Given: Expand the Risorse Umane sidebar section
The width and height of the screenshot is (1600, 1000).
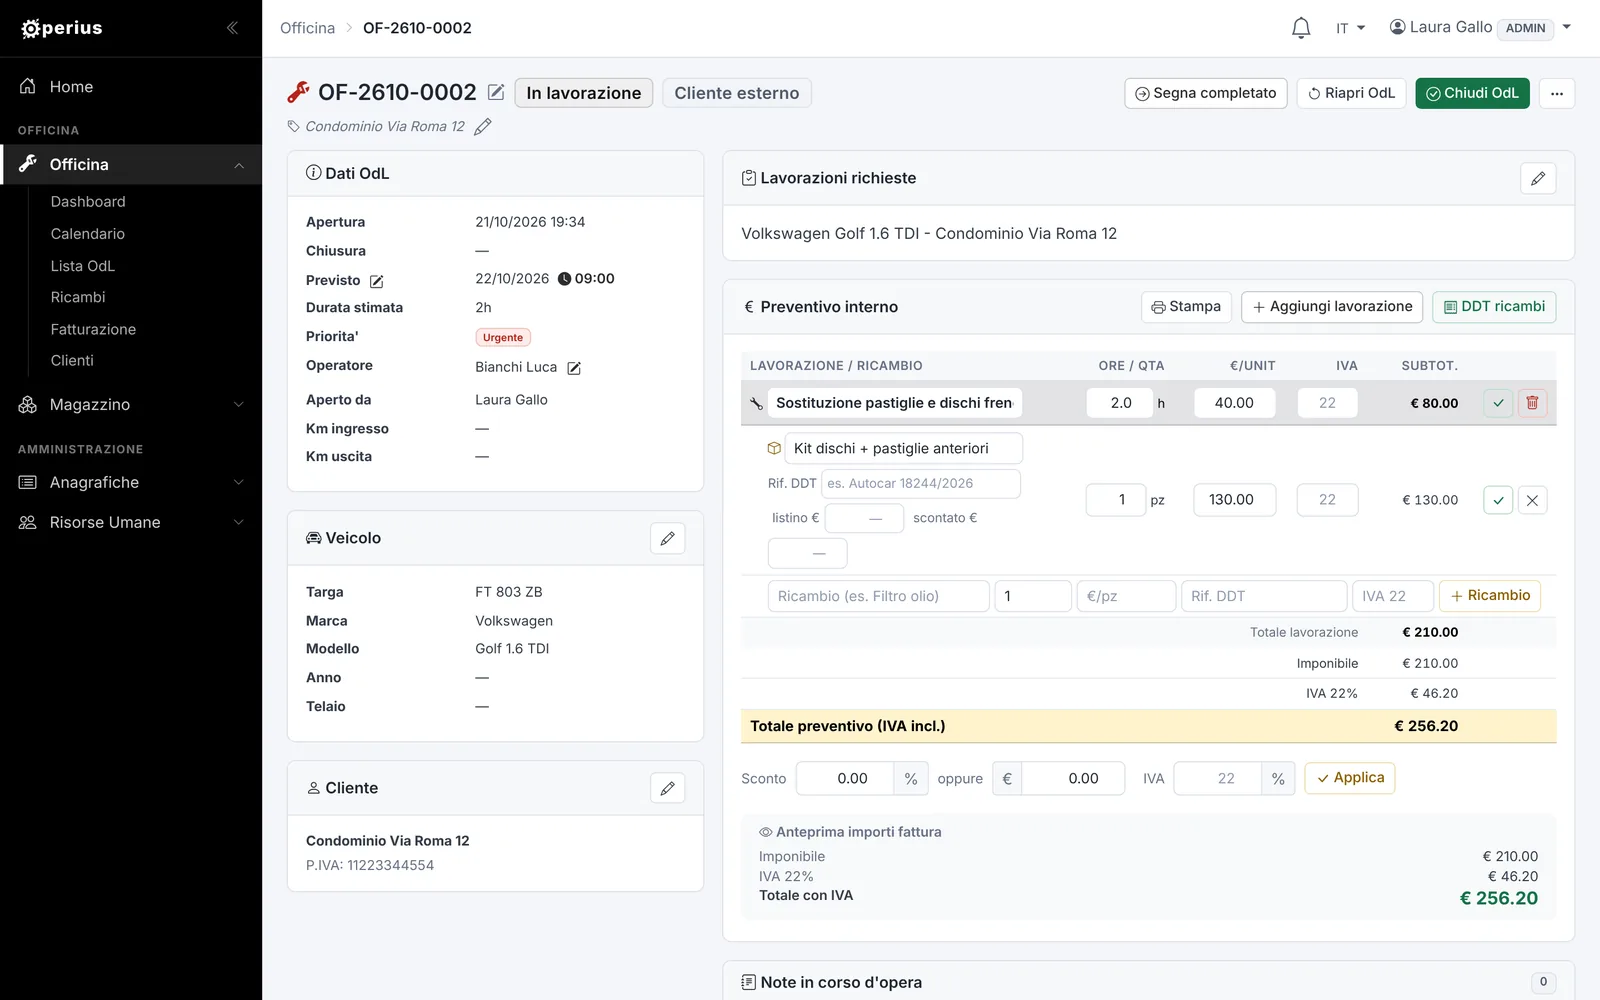Looking at the screenshot, I should click(x=239, y=523).
